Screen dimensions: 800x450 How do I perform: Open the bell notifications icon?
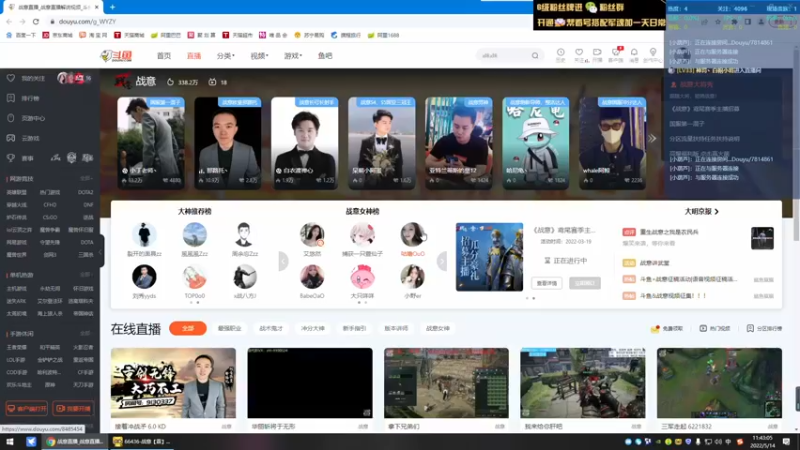pos(634,55)
